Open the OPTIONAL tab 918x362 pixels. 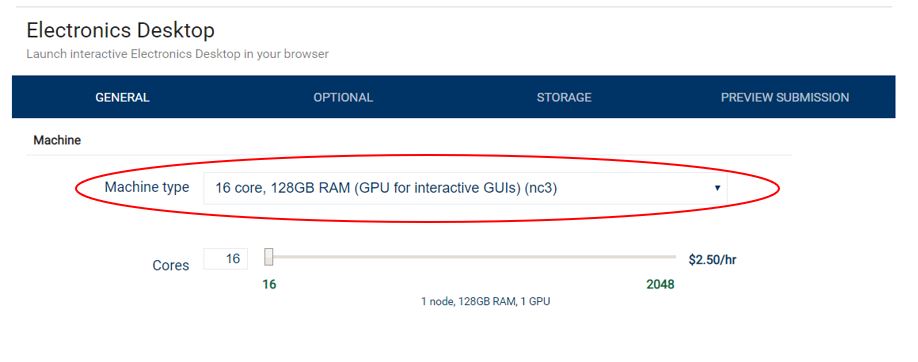coord(343,97)
